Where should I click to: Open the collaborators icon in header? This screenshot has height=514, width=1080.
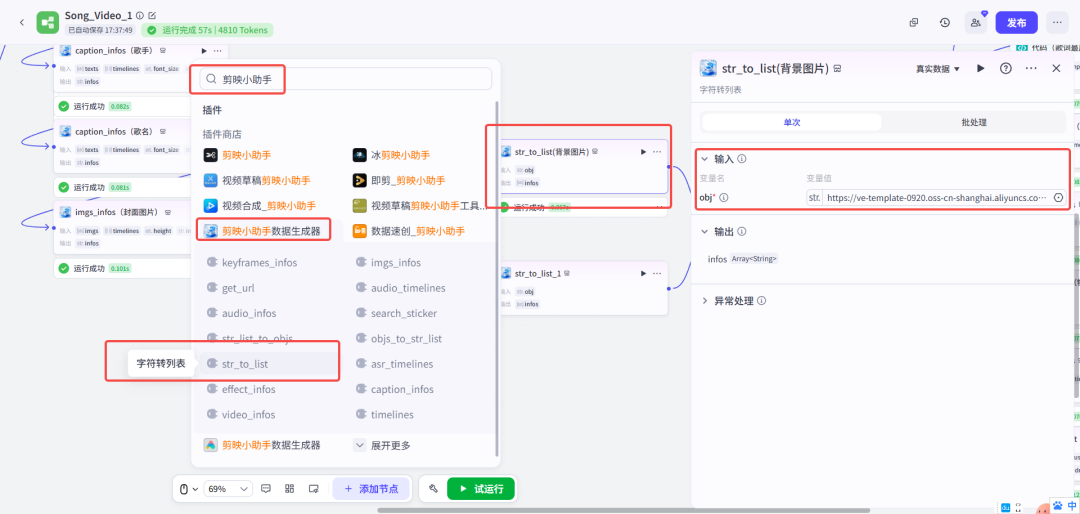pos(976,23)
